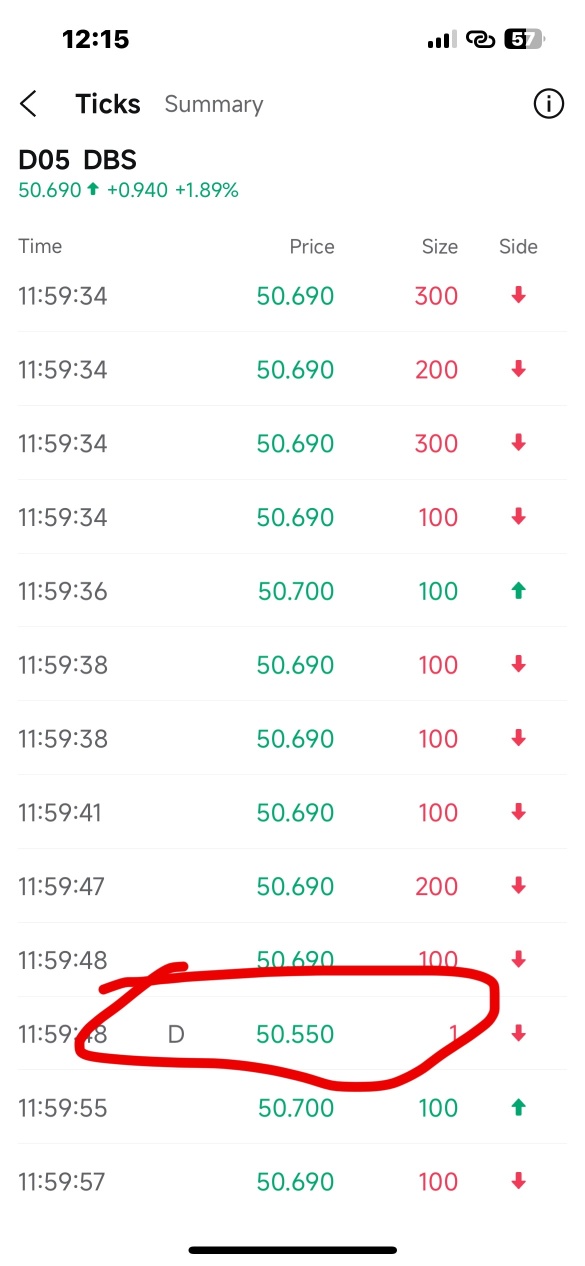Switch to the Summary tab
This screenshot has width=585, height=1266.
click(x=214, y=104)
